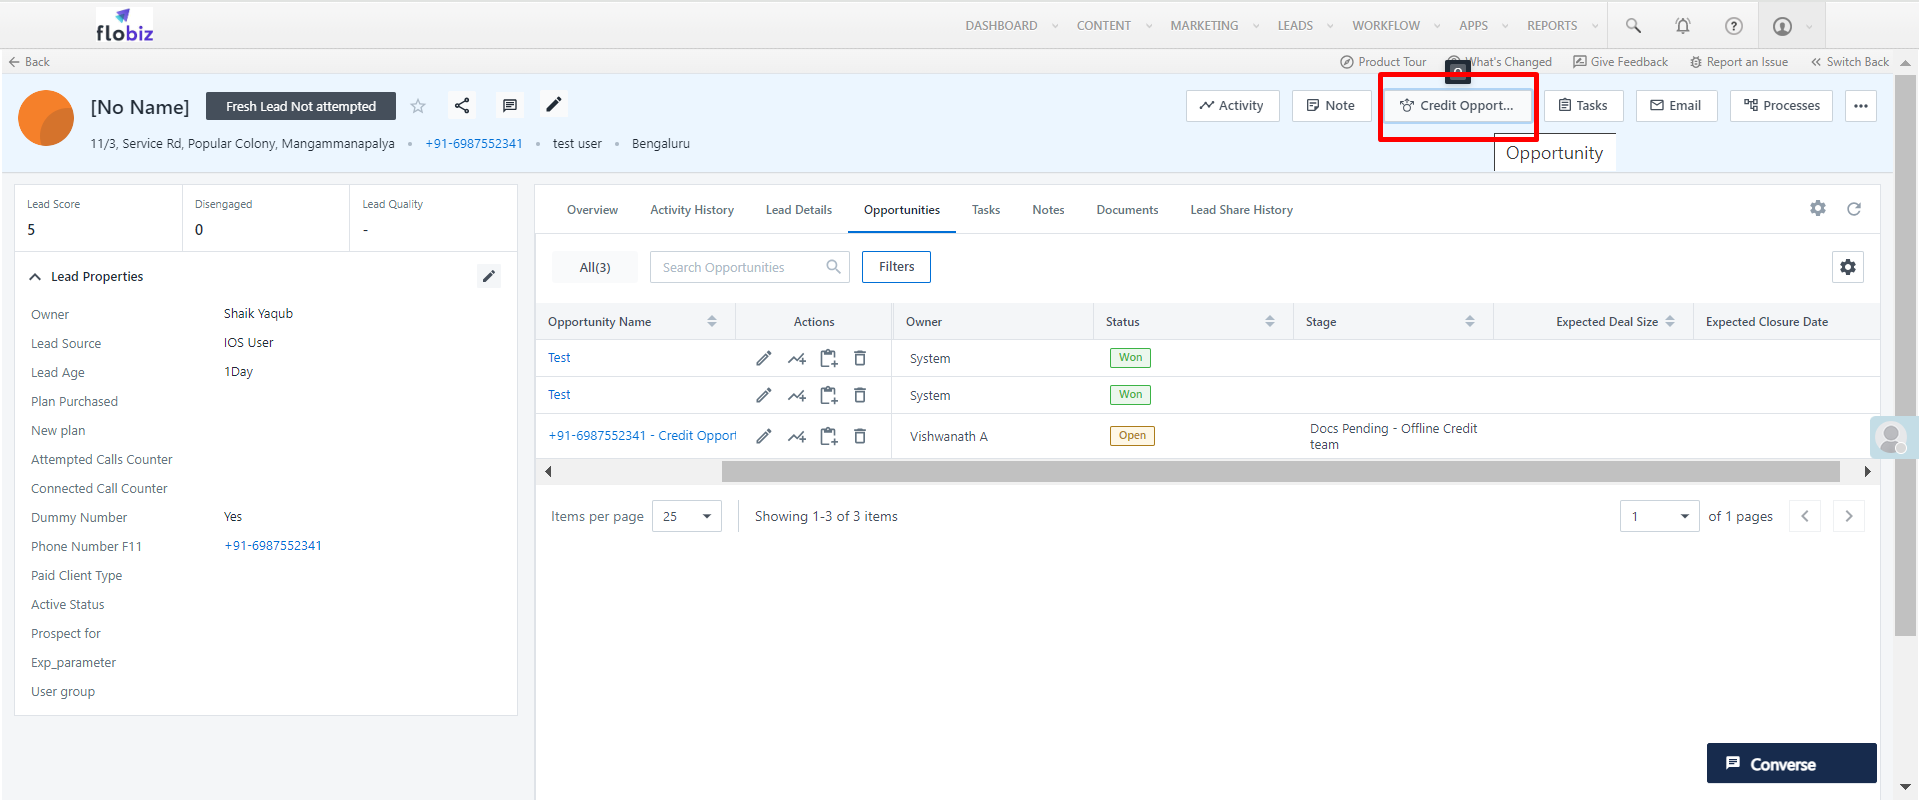The height and width of the screenshot is (801, 1919).
Task: Open opportunity Filters
Action: click(x=896, y=267)
